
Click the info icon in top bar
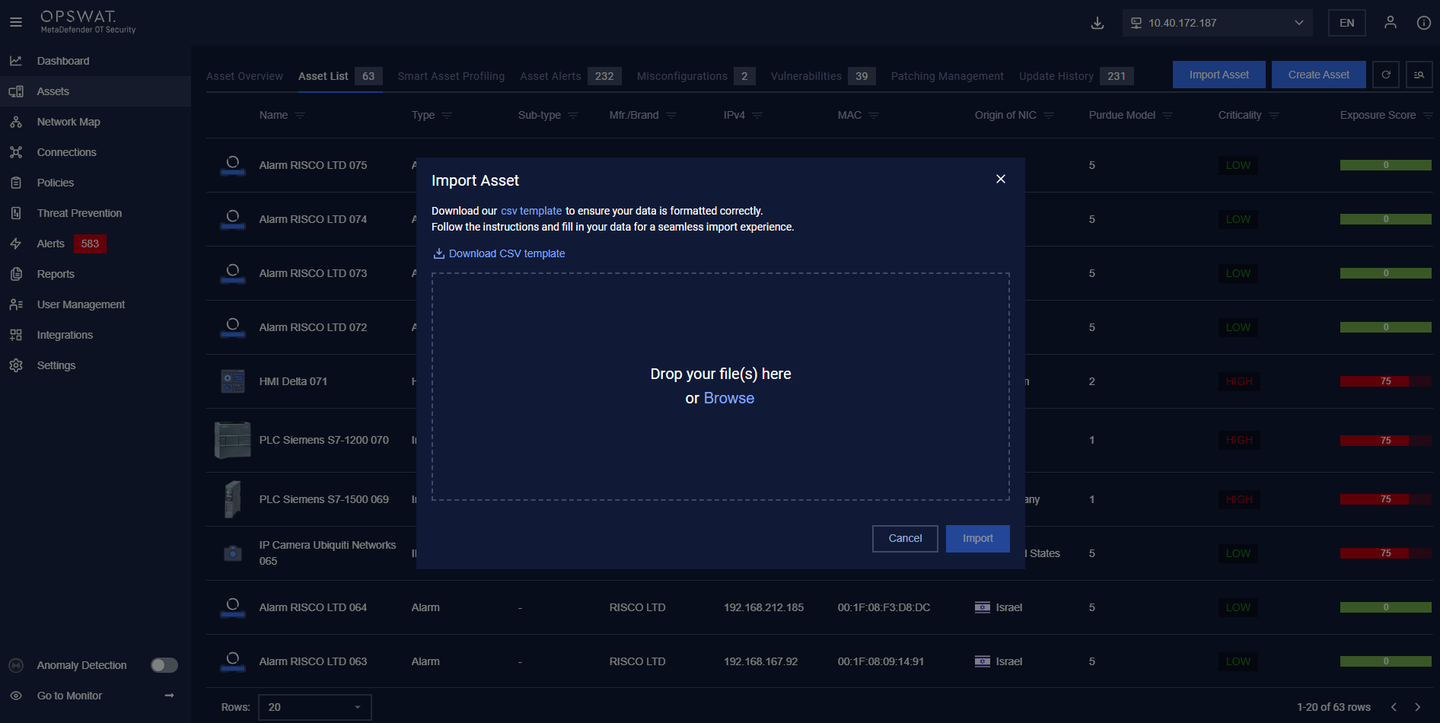pos(1424,22)
